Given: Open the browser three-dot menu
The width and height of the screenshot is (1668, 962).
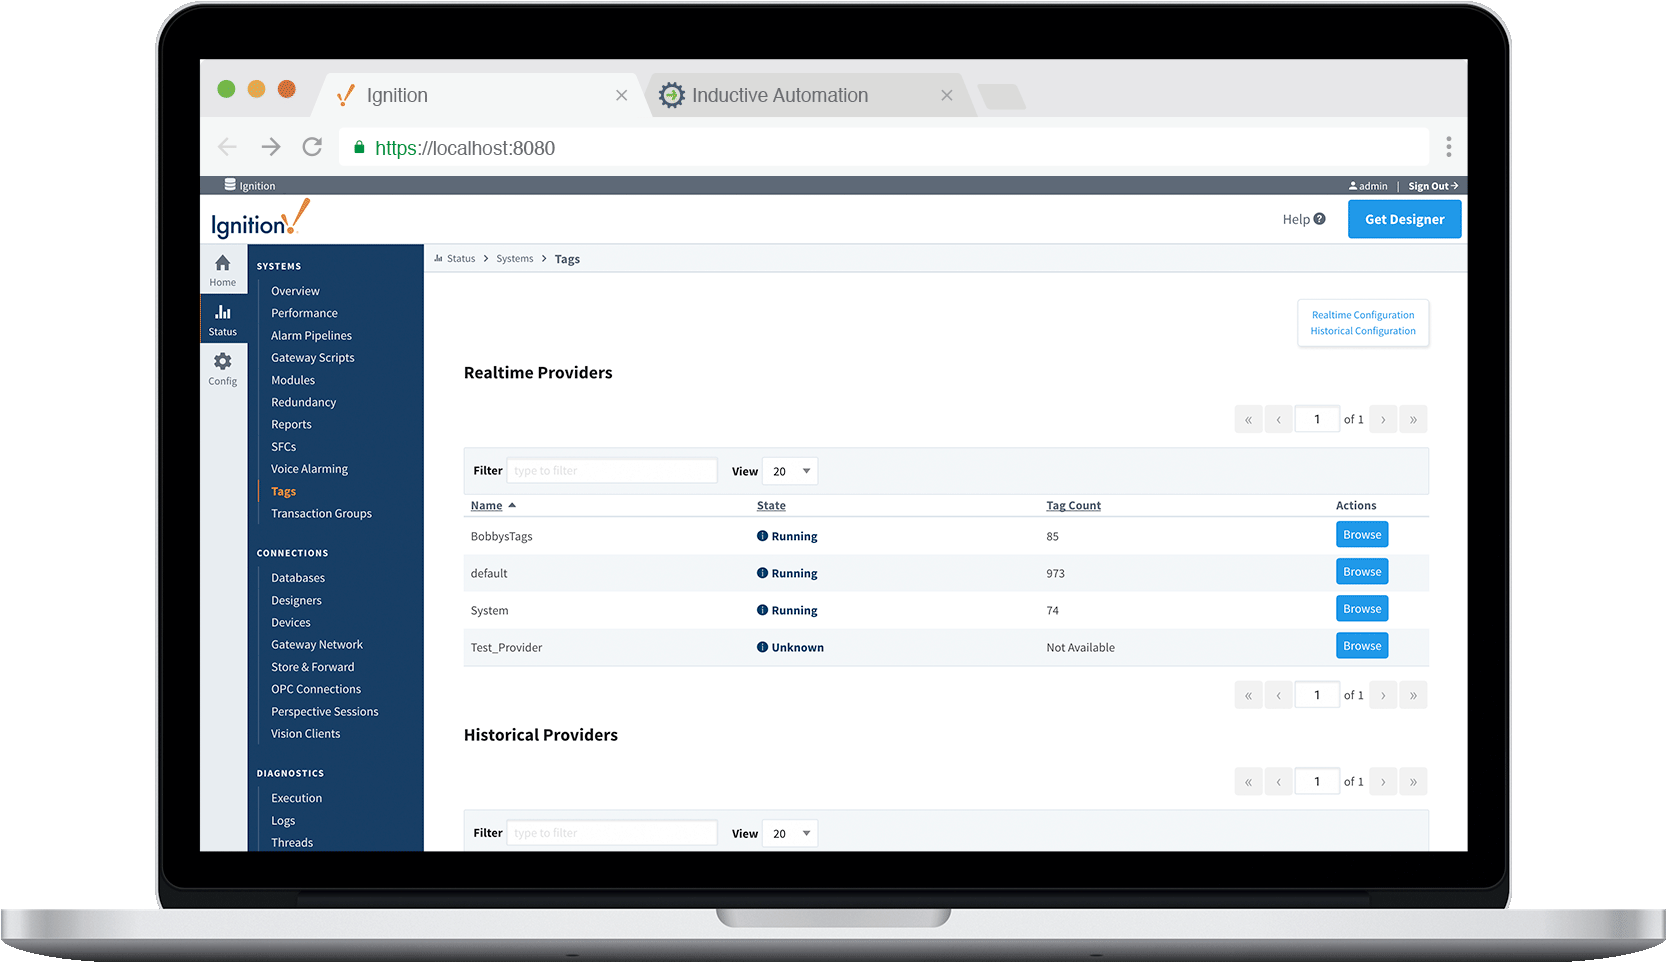Looking at the screenshot, I should [x=1448, y=147].
